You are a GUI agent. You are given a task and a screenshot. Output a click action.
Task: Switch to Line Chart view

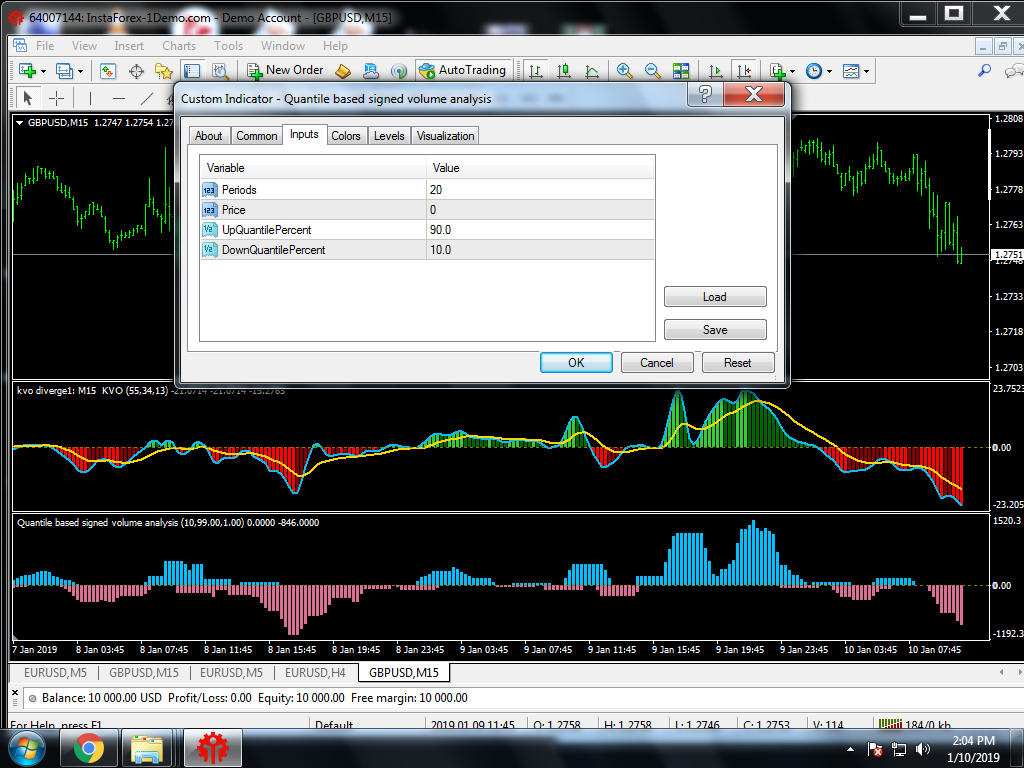[592, 71]
